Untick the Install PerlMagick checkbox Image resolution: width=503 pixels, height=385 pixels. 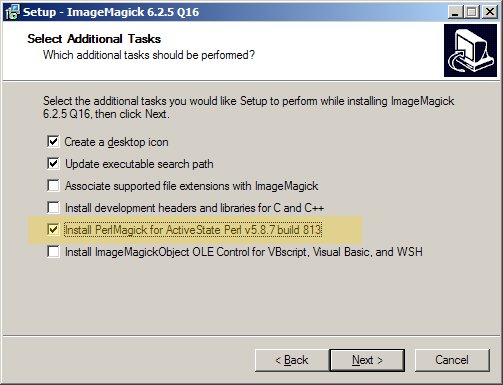pos(53,229)
